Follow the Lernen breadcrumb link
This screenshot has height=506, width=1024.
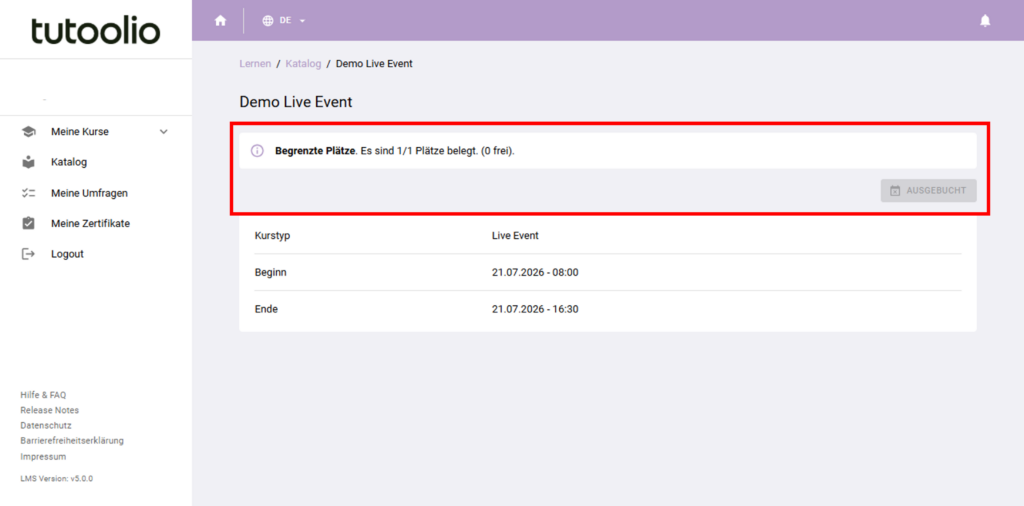click(255, 63)
